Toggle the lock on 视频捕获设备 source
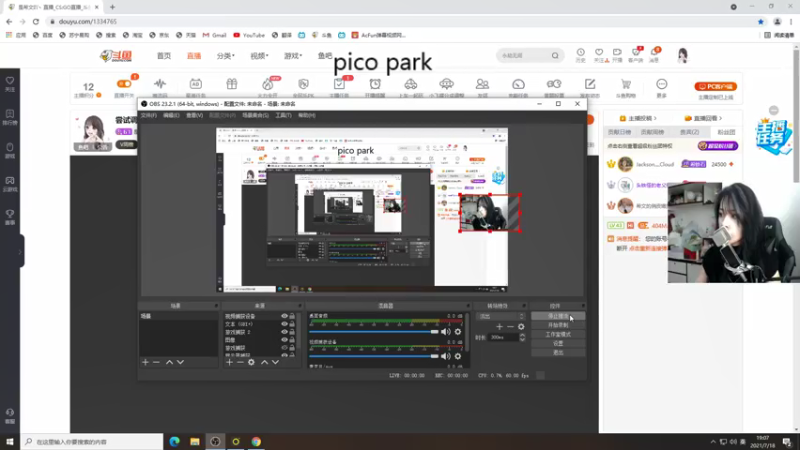This screenshot has width=800, height=450. tap(292, 316)
